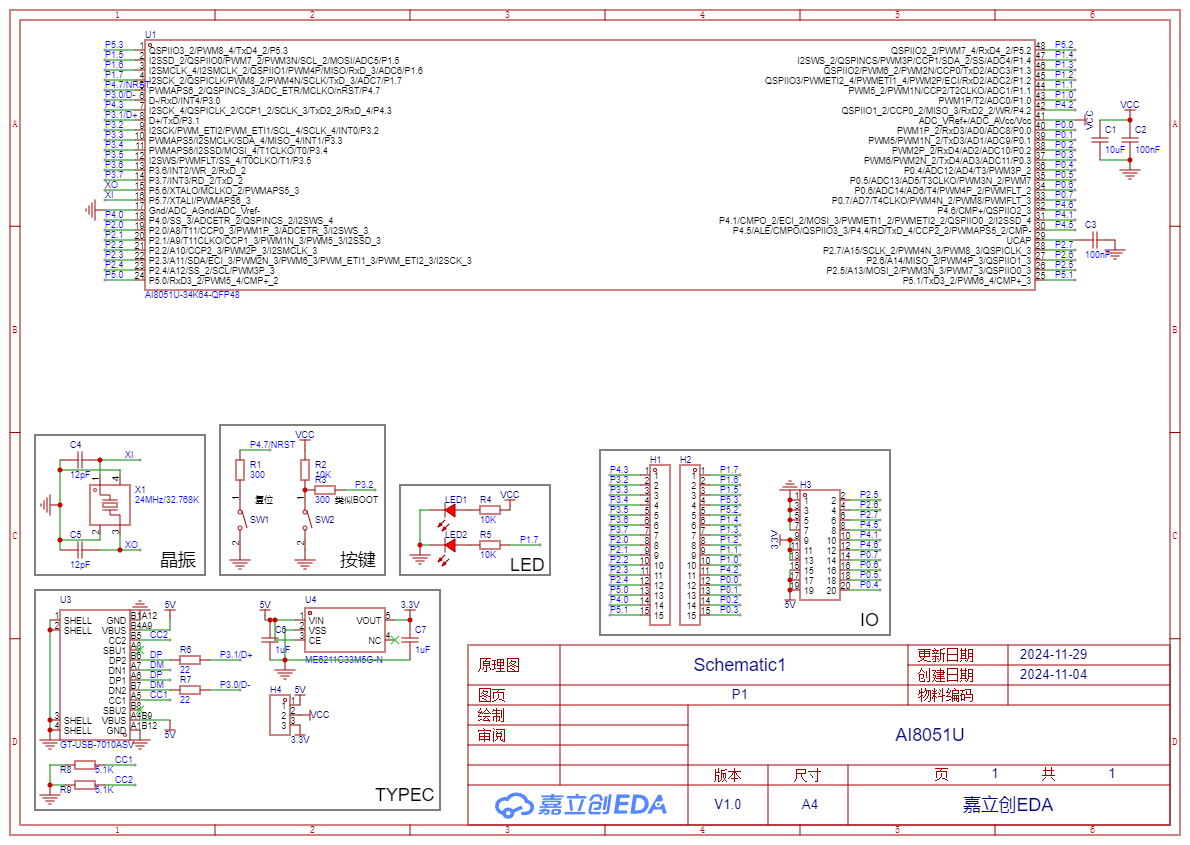Click the 24MHz/32.768K value text
Screen dimensions: 1190x845
tap(167, 500)
